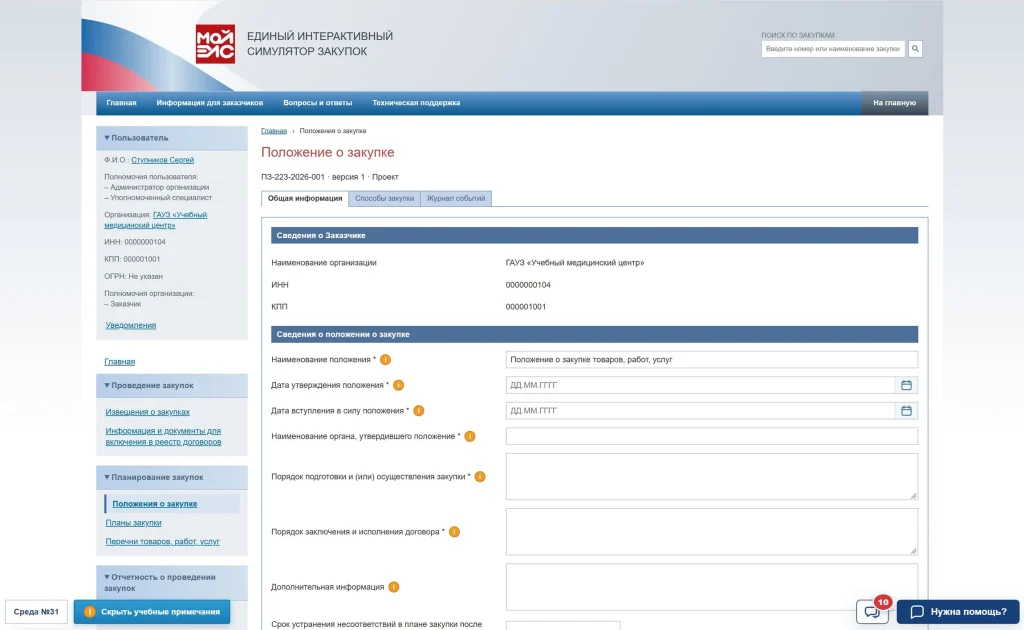Focus the procurement search field
The width and height of the screenshot is (1024, 630).
tap(833, 49)
